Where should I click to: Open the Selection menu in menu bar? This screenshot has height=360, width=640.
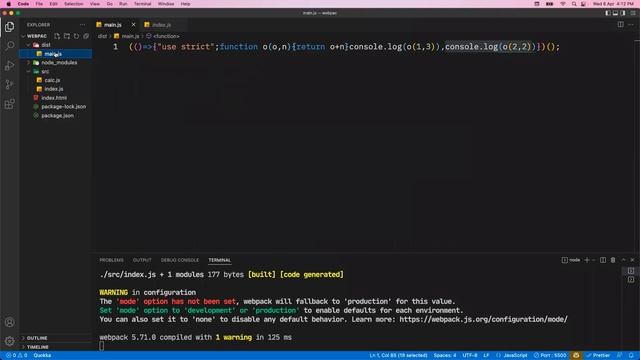pyautogui.click(x=73, y=4)
